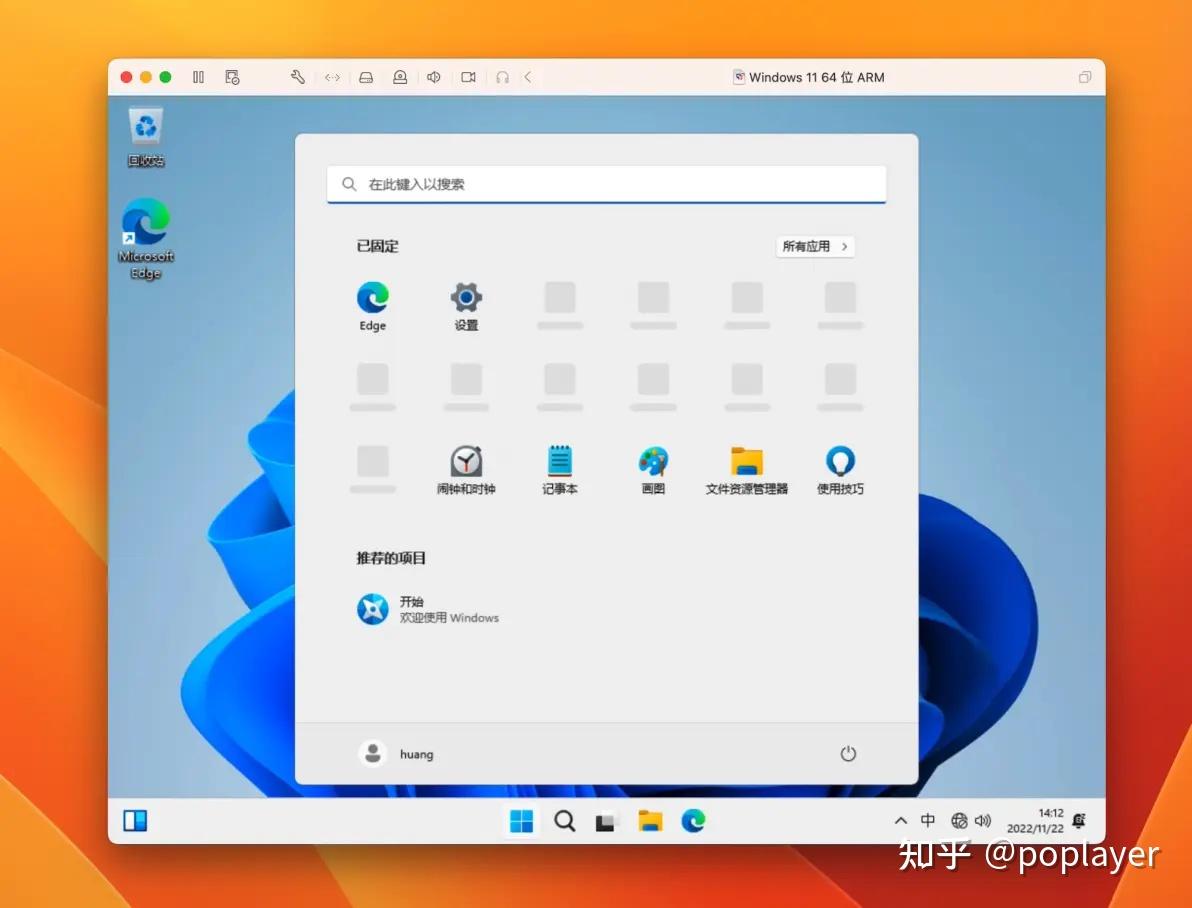Viewport: 1192px width, 908px height.
Task: Open the 记事本 notepad app
Action: 560,470
